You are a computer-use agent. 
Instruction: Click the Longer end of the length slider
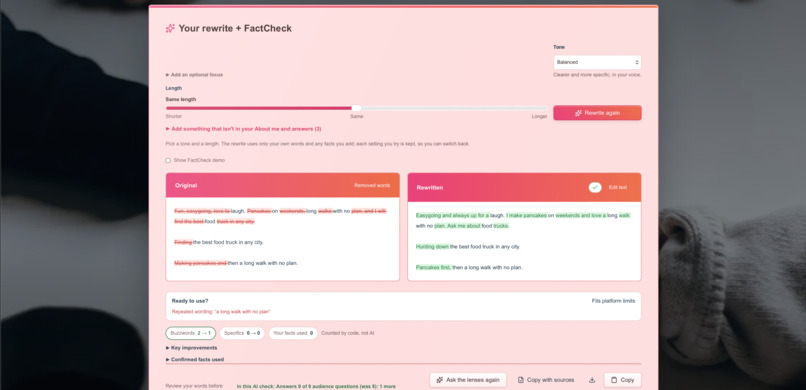click(539, 117)
